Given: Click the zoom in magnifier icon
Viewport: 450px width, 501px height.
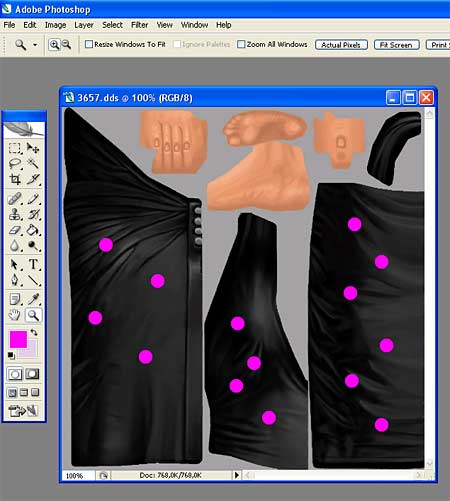Looking at the screenshot, I should pyautogui.click(x=54, y=44).
